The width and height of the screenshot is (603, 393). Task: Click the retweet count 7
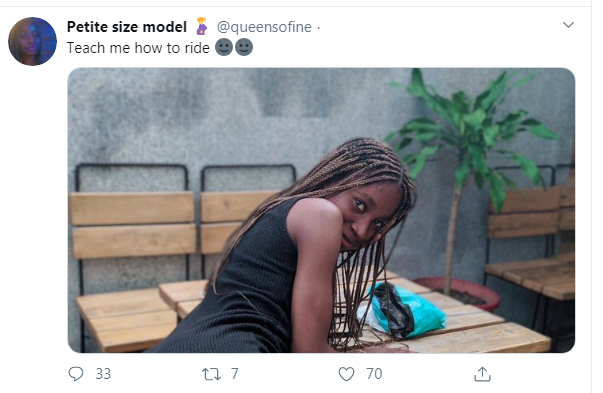[235, 374]
